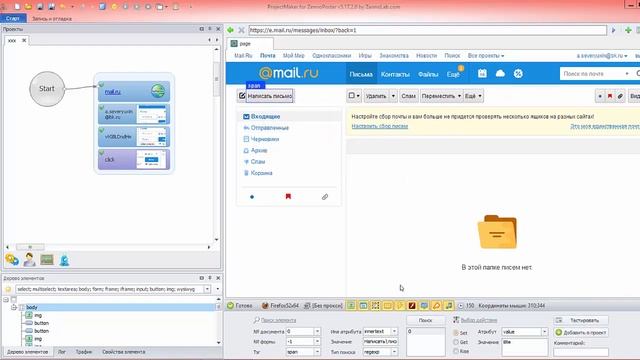The width and height of the screenshot is (640, 360).
Task: Click the blue microscope icon below canvas
Action: pyautogui.click(x=64, y=260)
